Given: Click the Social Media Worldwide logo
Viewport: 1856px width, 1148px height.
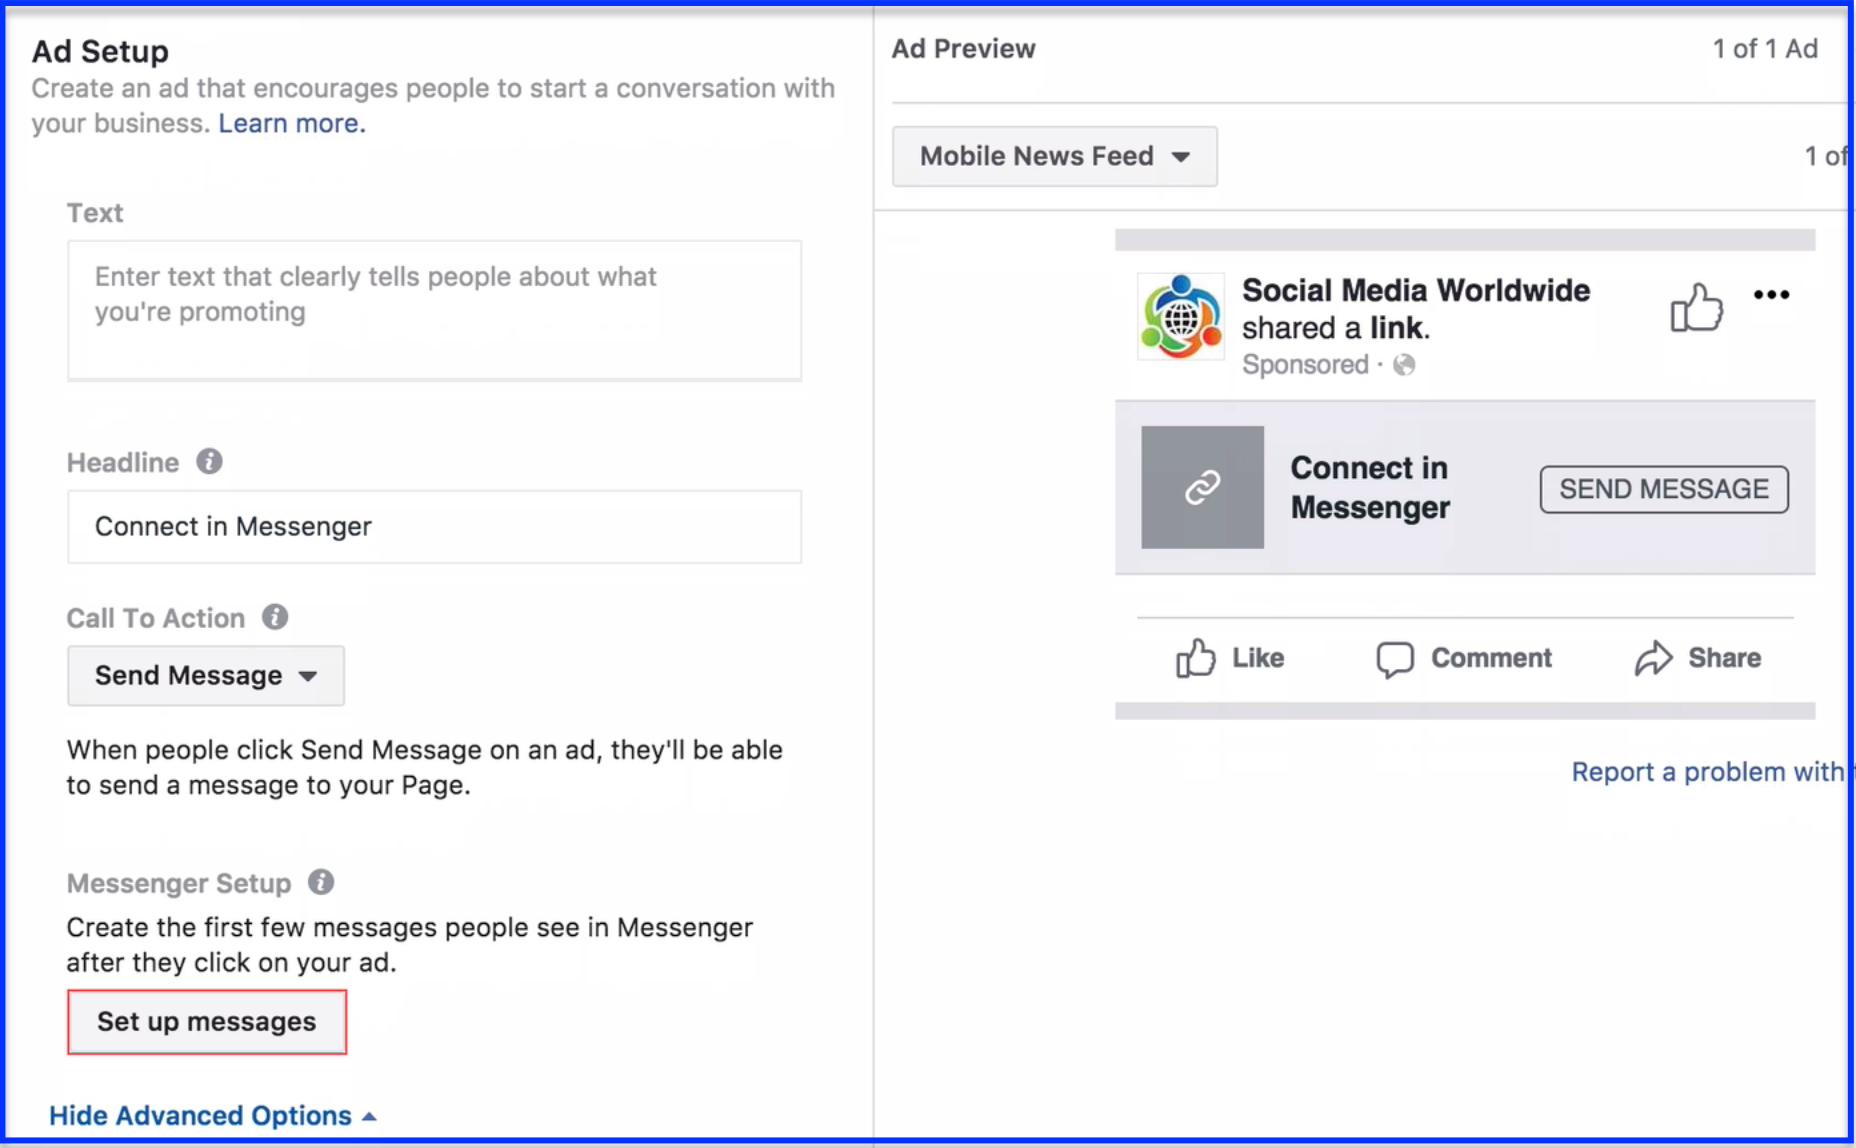Looking at the screenshot, I should (1181, 316).
